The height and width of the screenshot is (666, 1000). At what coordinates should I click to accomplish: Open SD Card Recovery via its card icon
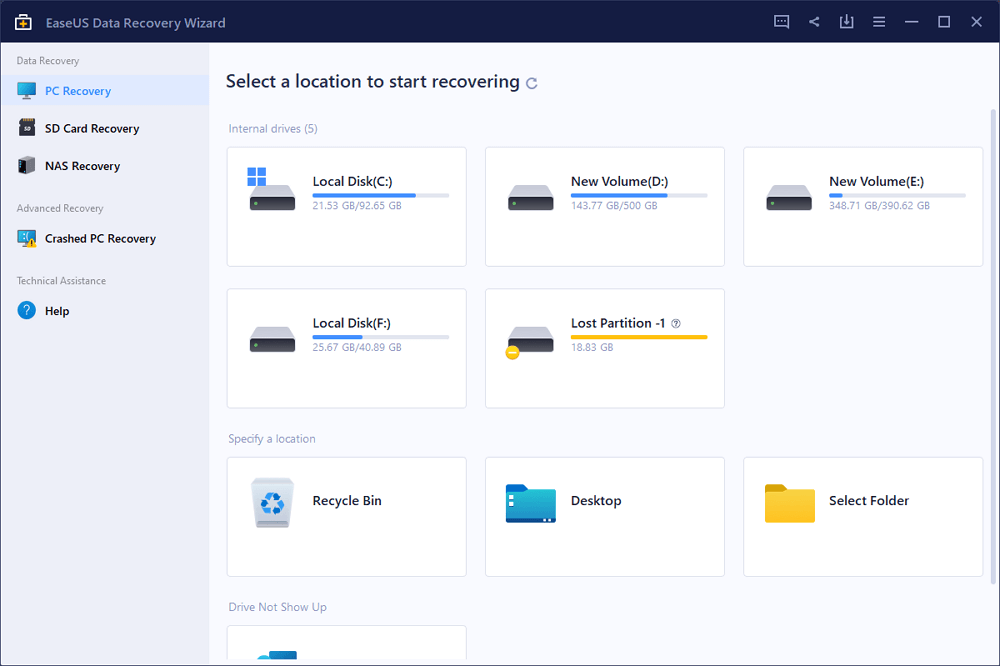click(x=27, y=128)
